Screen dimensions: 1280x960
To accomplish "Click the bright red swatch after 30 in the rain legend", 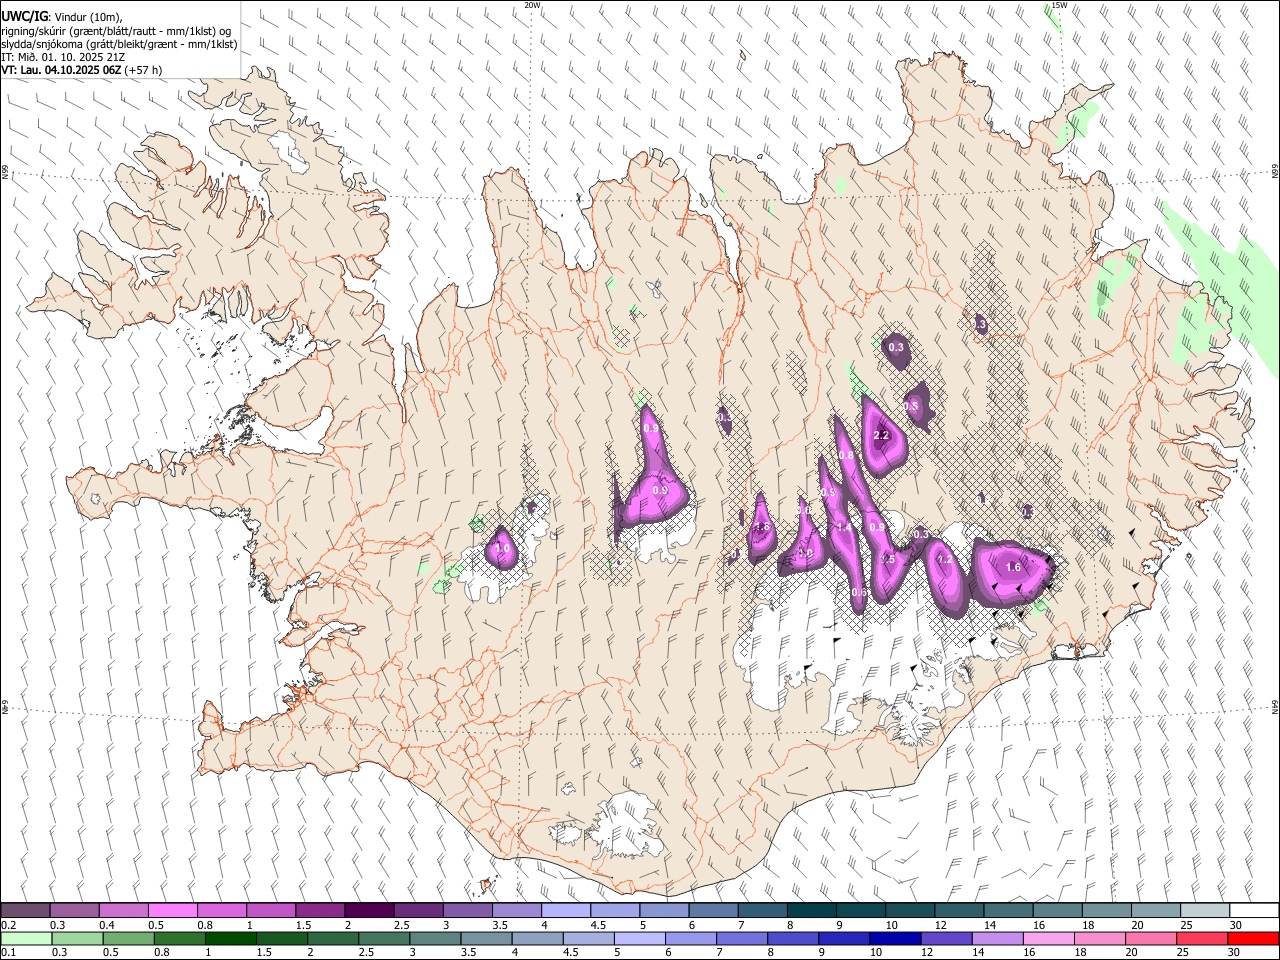I will click(1253, 939).
